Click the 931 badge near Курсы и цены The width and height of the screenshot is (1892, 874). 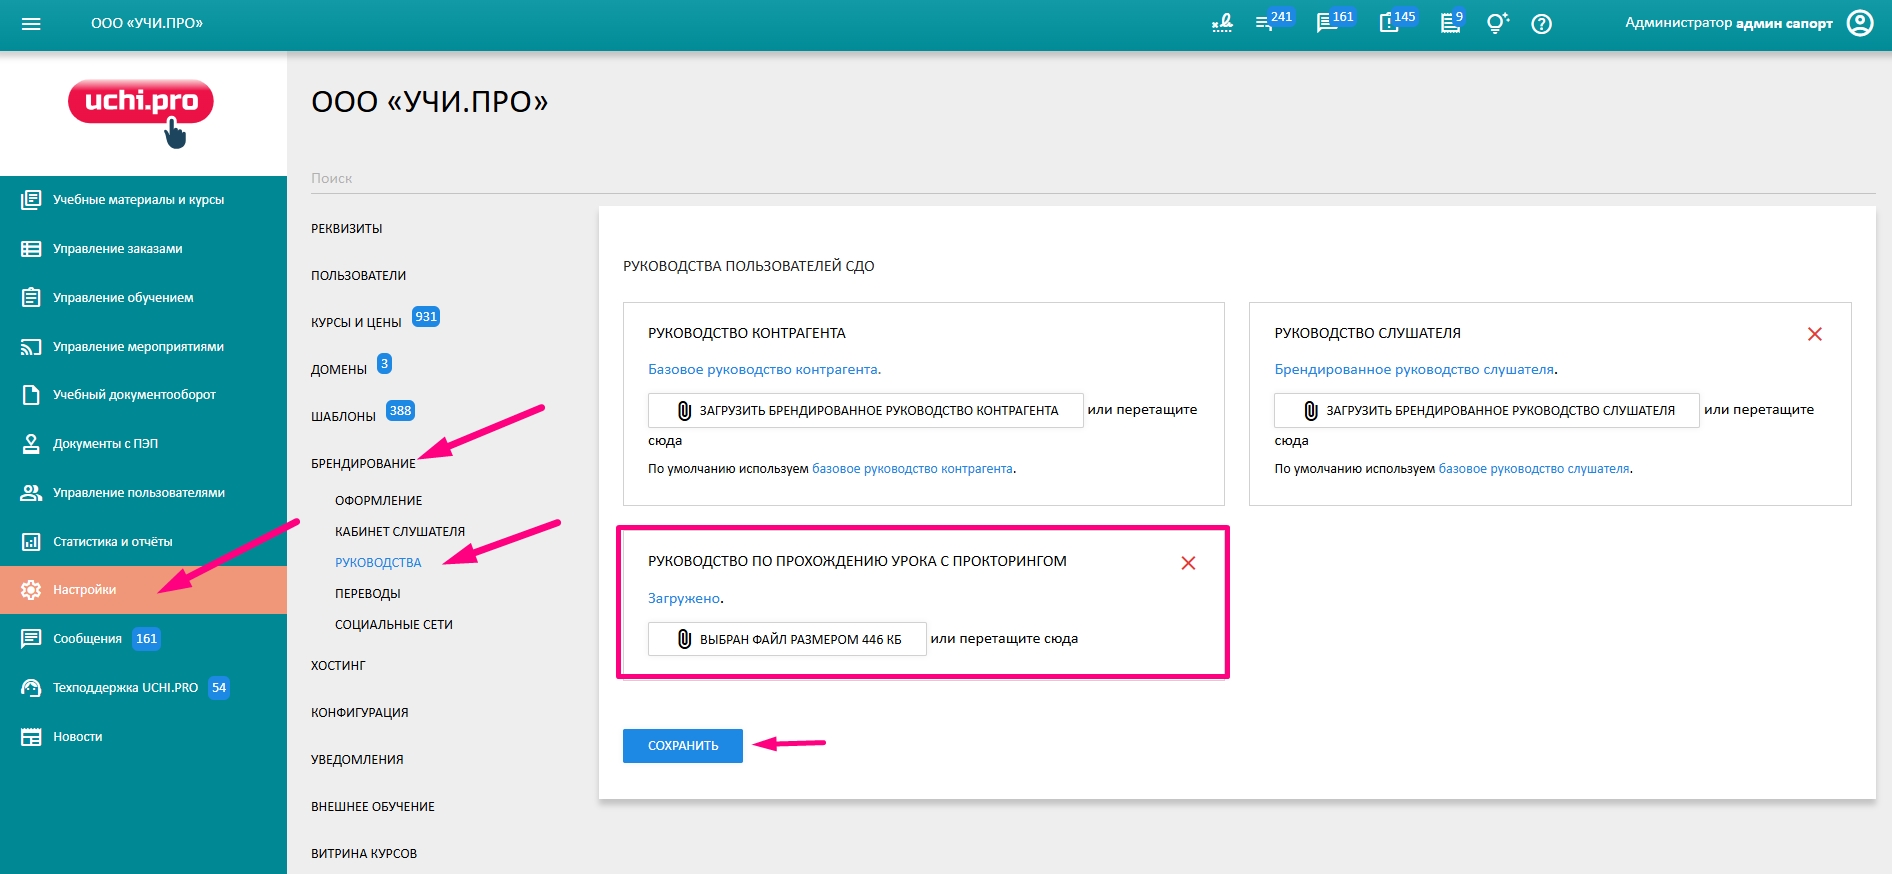pos(426,317)
